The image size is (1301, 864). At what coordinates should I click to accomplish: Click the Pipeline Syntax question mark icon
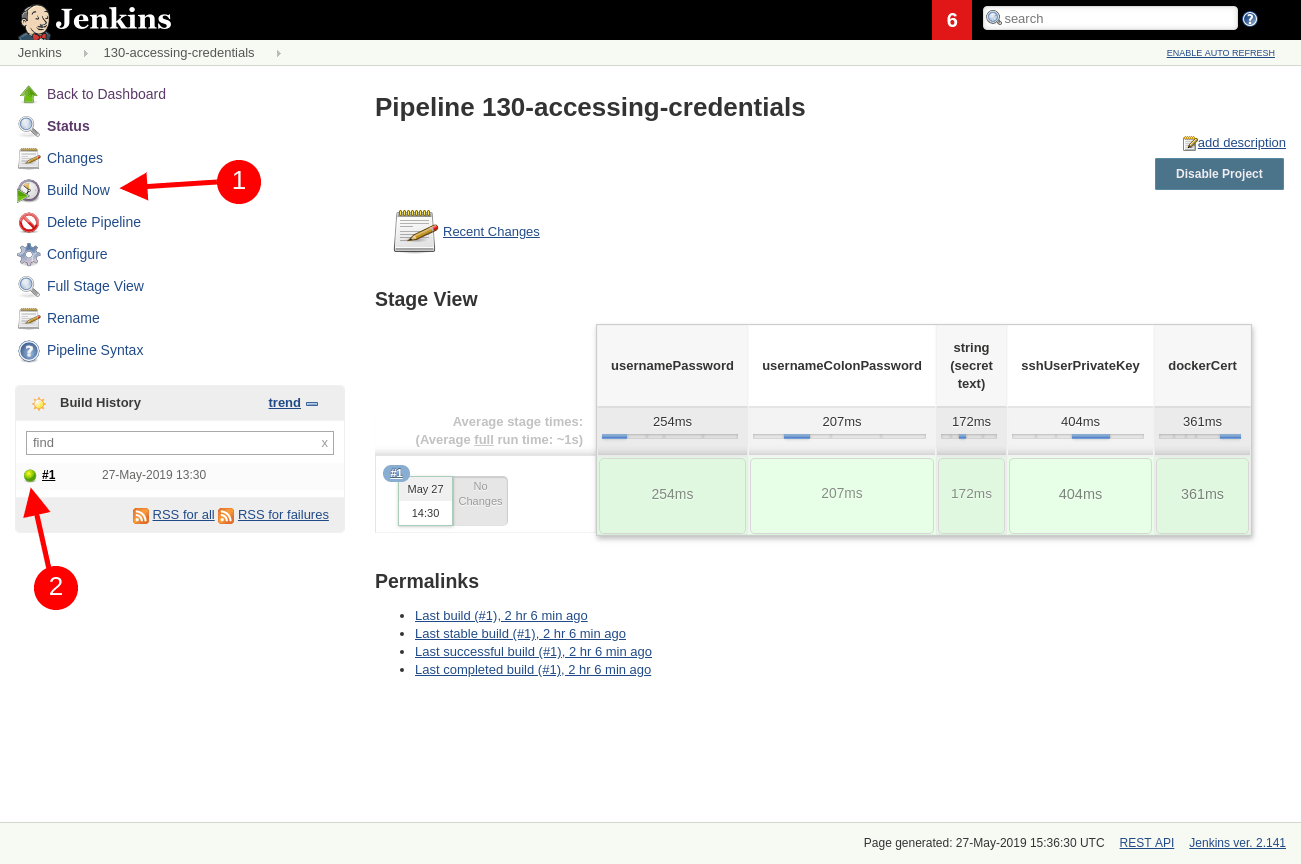pos(29,350)
